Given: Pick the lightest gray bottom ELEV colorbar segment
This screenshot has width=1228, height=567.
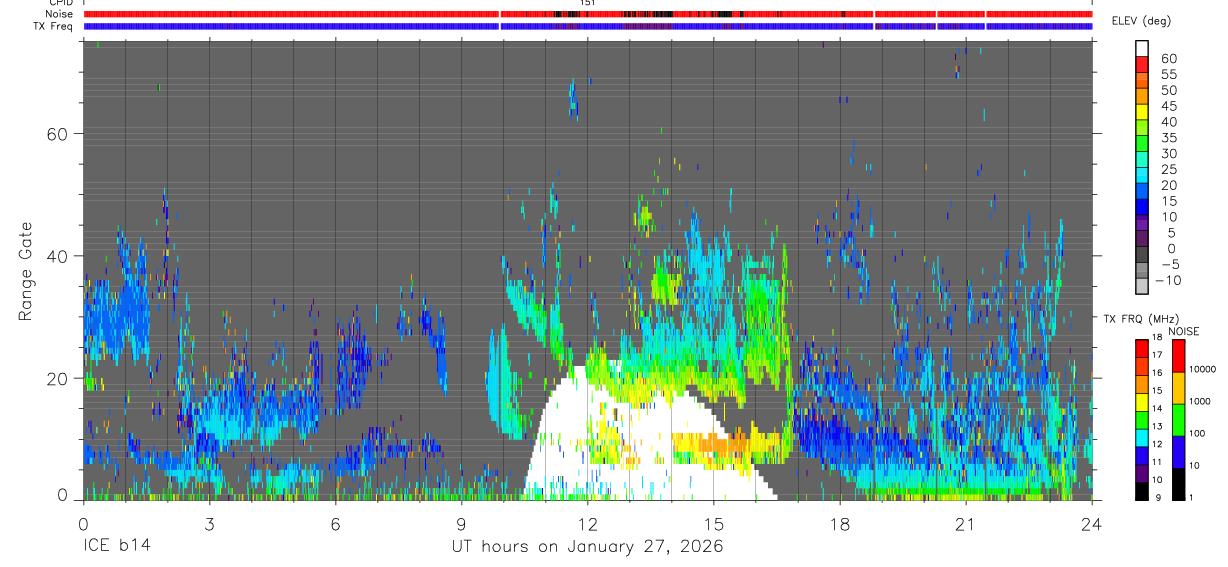Looking at the screenshot, I should pos(1142,287).
